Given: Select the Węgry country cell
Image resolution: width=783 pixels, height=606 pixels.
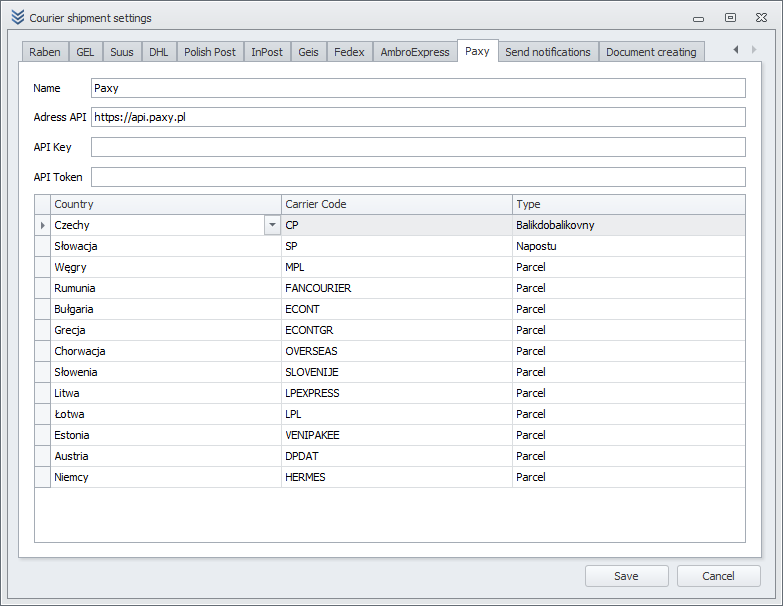Looking at the screenshot, I should (x=166, y=267).
